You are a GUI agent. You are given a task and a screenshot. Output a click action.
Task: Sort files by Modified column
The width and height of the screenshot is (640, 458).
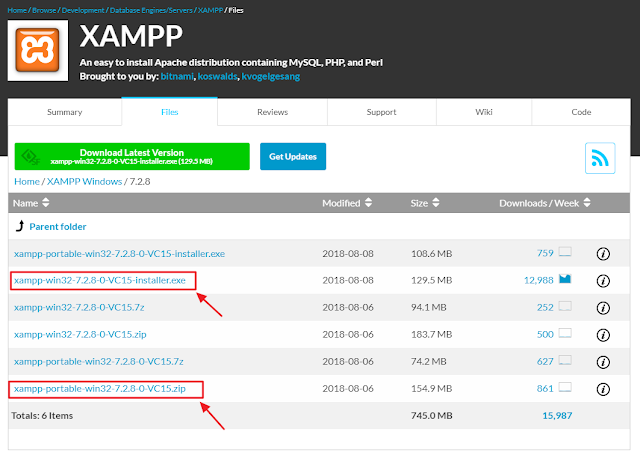(x=347, y=203)
